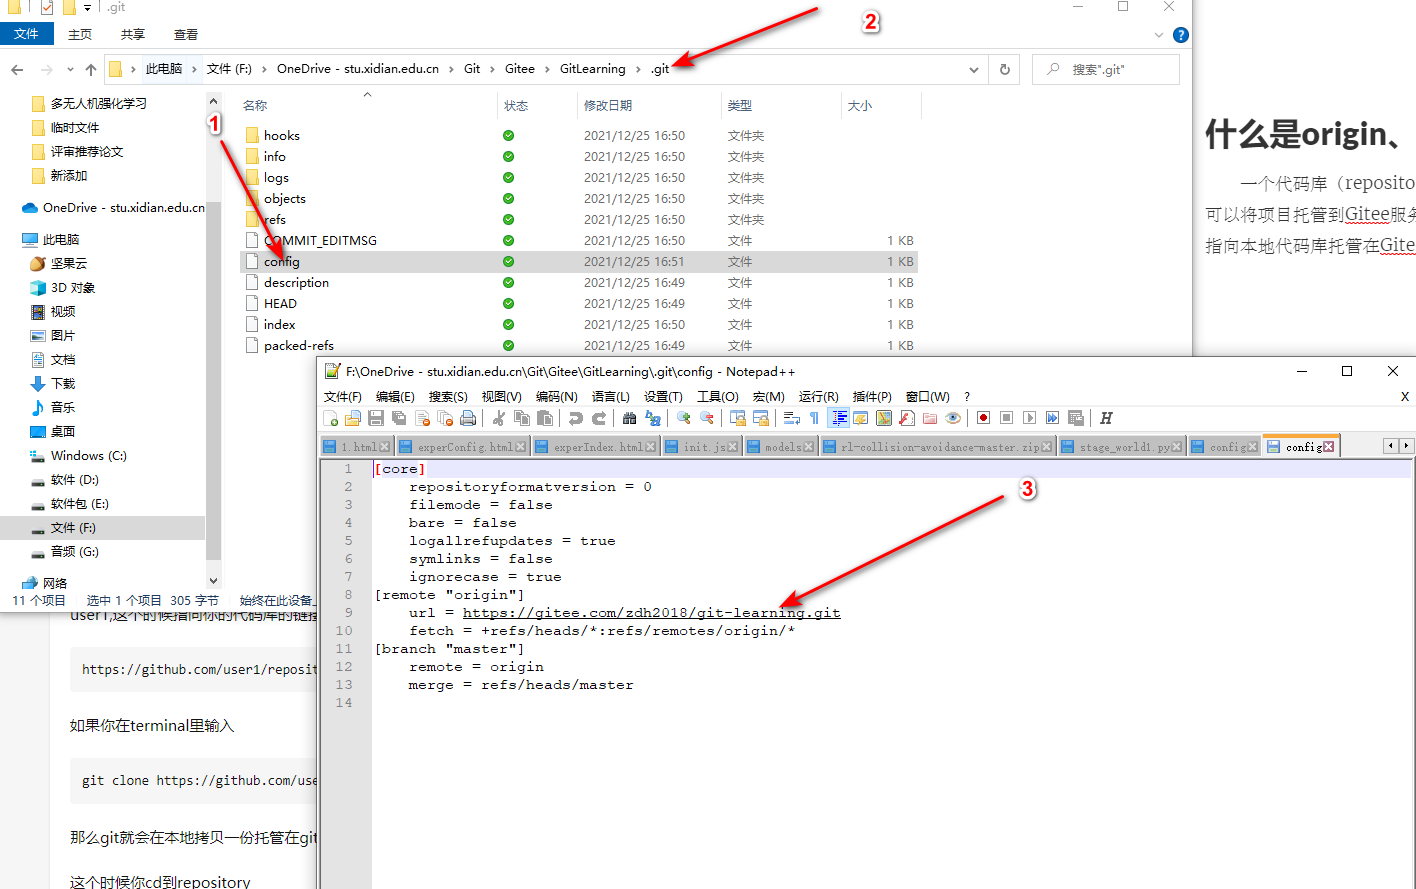1416x889 pixels.
Task: Open Find with the binoculars icon
Action: (629, 418)
